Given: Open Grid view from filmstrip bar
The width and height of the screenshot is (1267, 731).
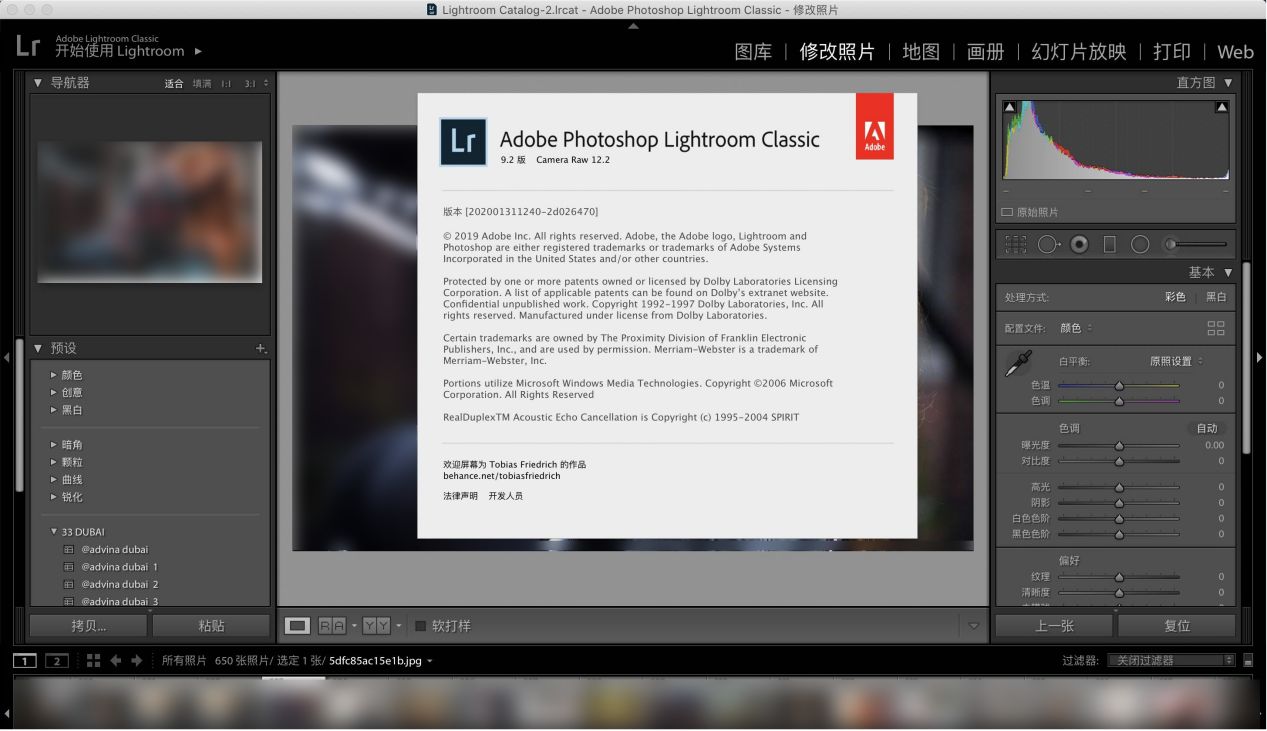Looking at the screenshot, I should (x=93, y=661).
